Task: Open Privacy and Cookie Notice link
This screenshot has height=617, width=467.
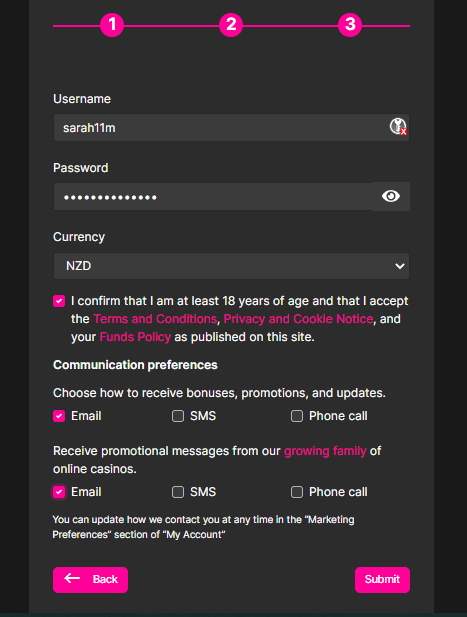Action: coord(298,319)
